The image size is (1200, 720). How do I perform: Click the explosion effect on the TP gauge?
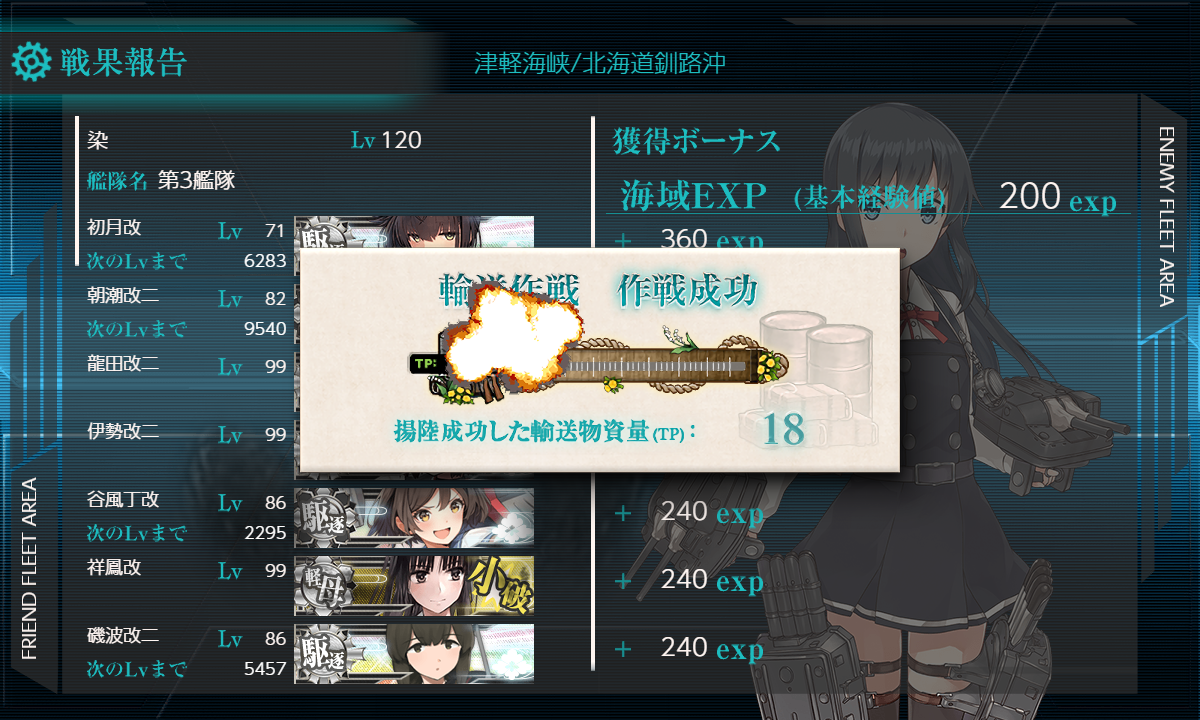503,335
